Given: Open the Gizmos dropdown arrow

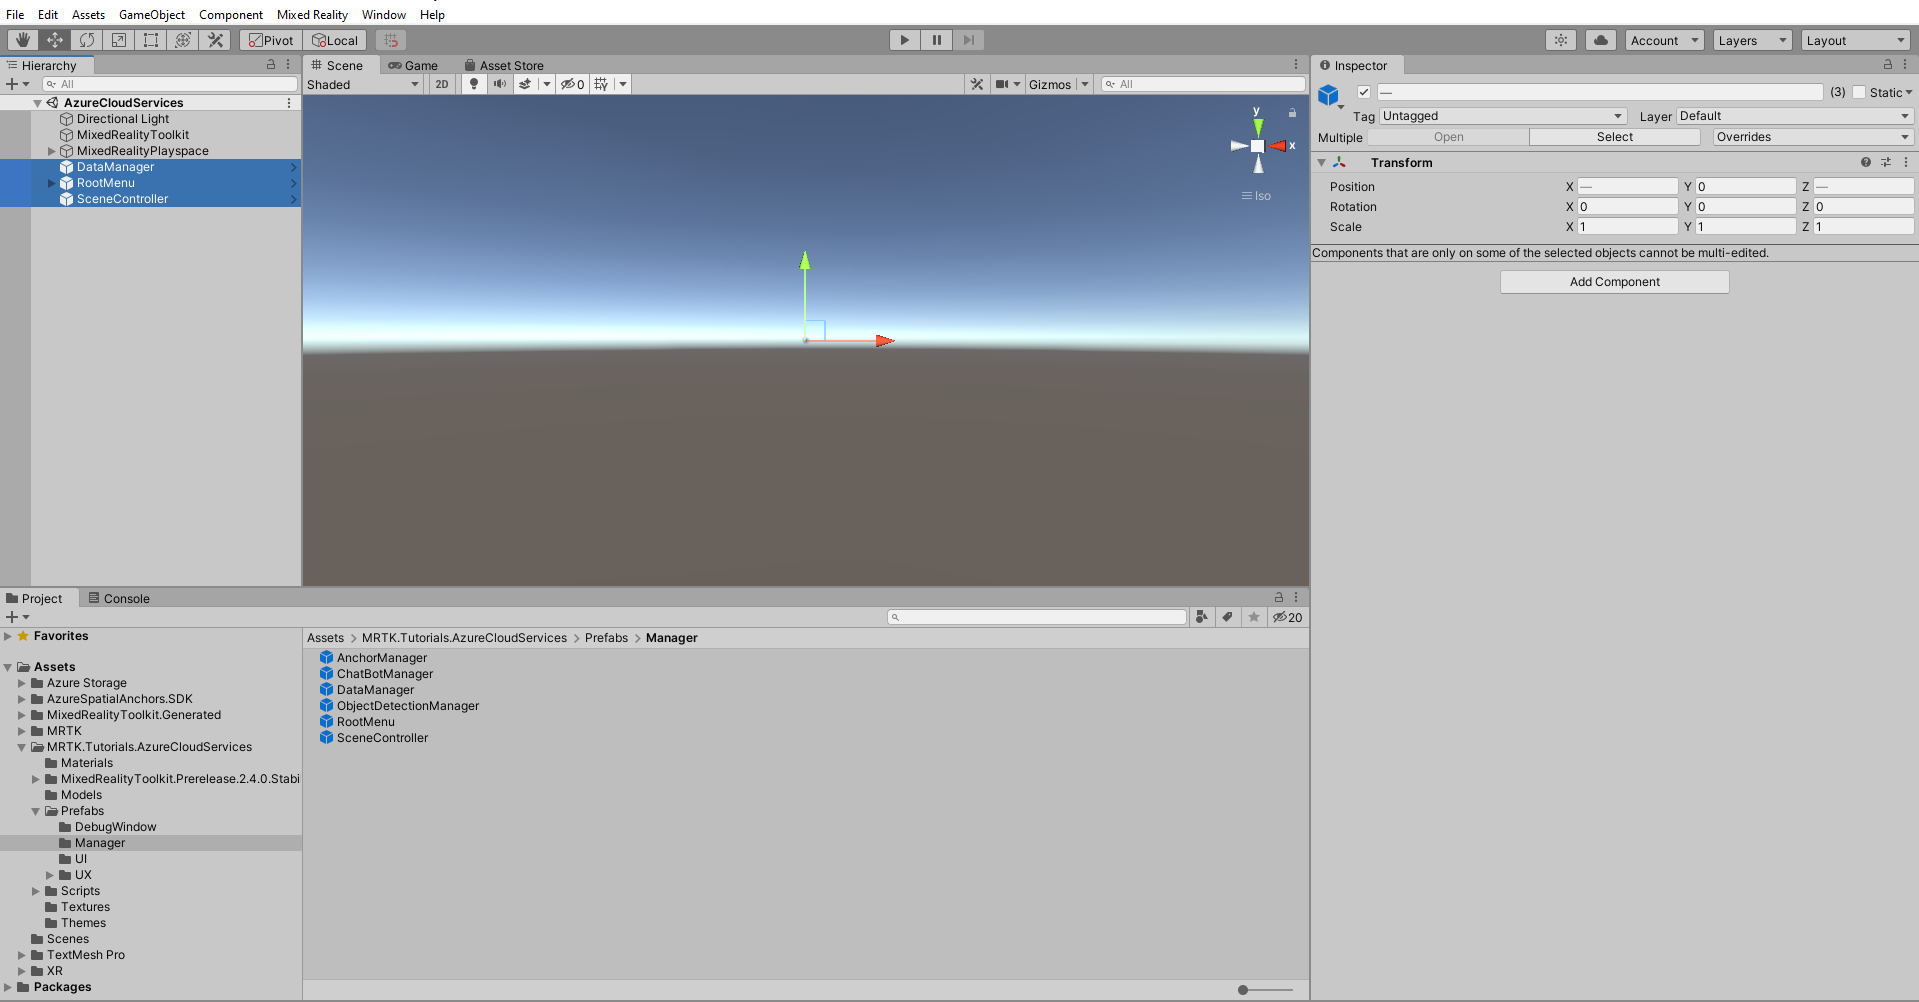Looking at the screenshot, I should tap(1085, 84).
